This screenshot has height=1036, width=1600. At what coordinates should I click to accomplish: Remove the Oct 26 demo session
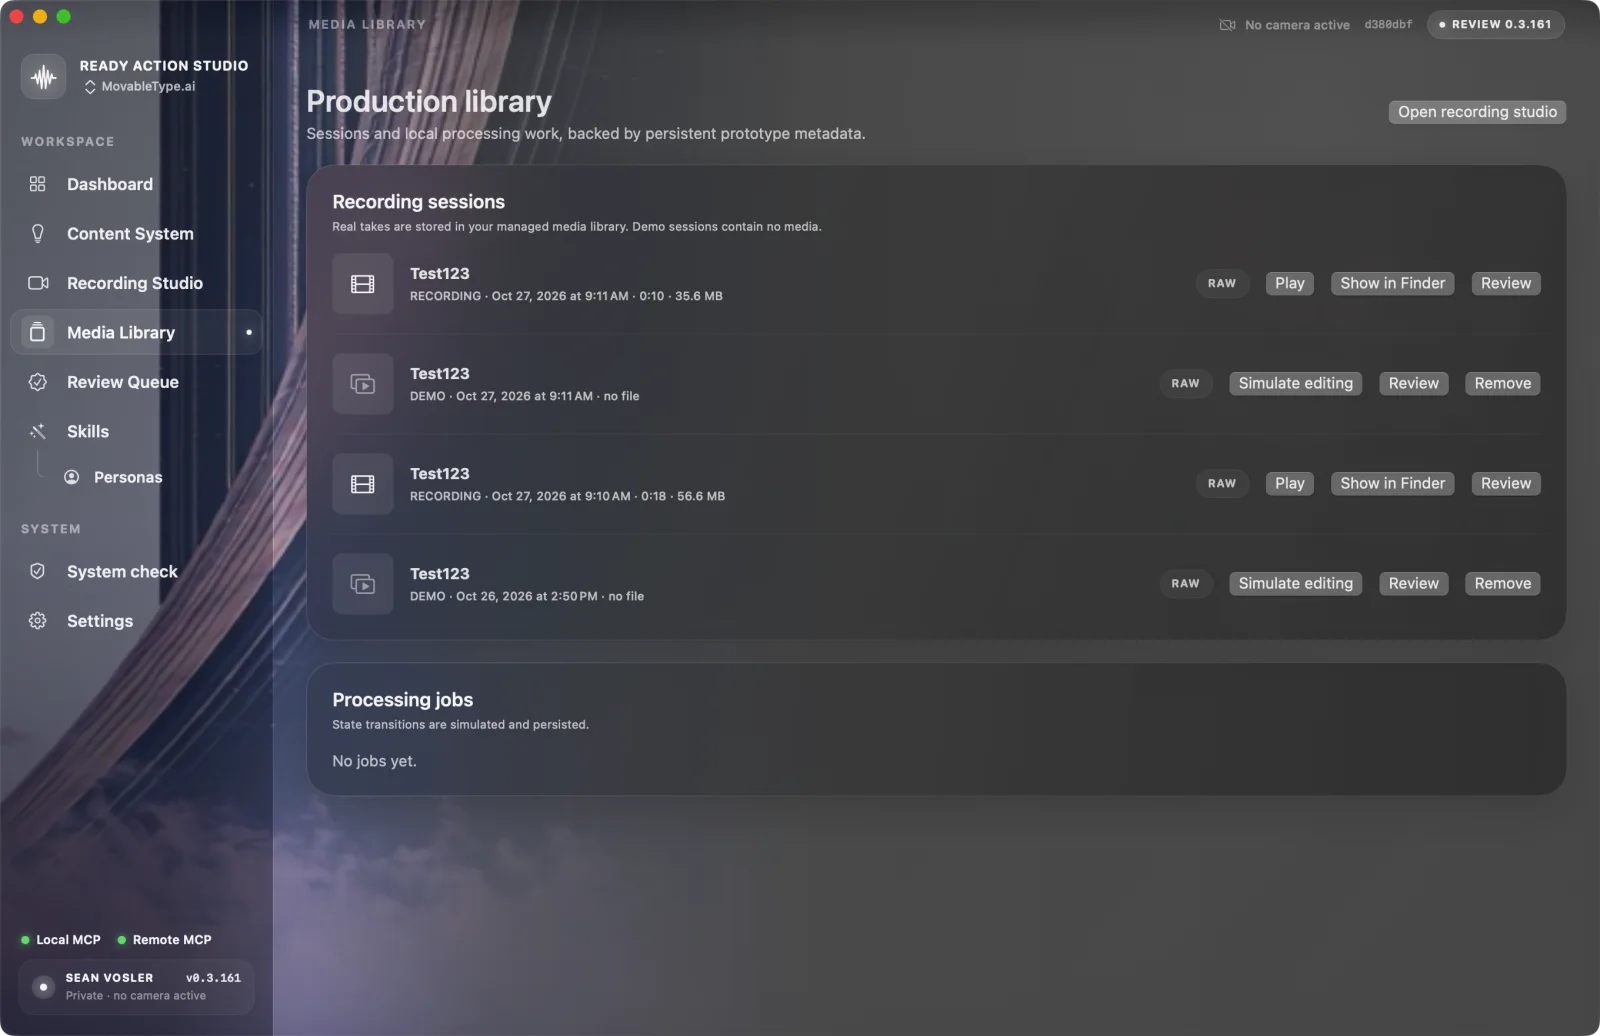pyautogui.click(x=1502, y=583)
